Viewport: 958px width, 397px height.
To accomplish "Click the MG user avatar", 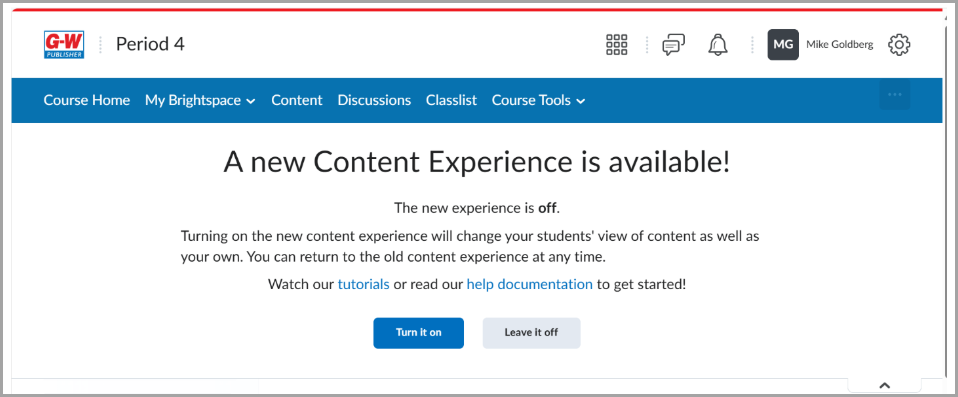I will tap(783, 45).
